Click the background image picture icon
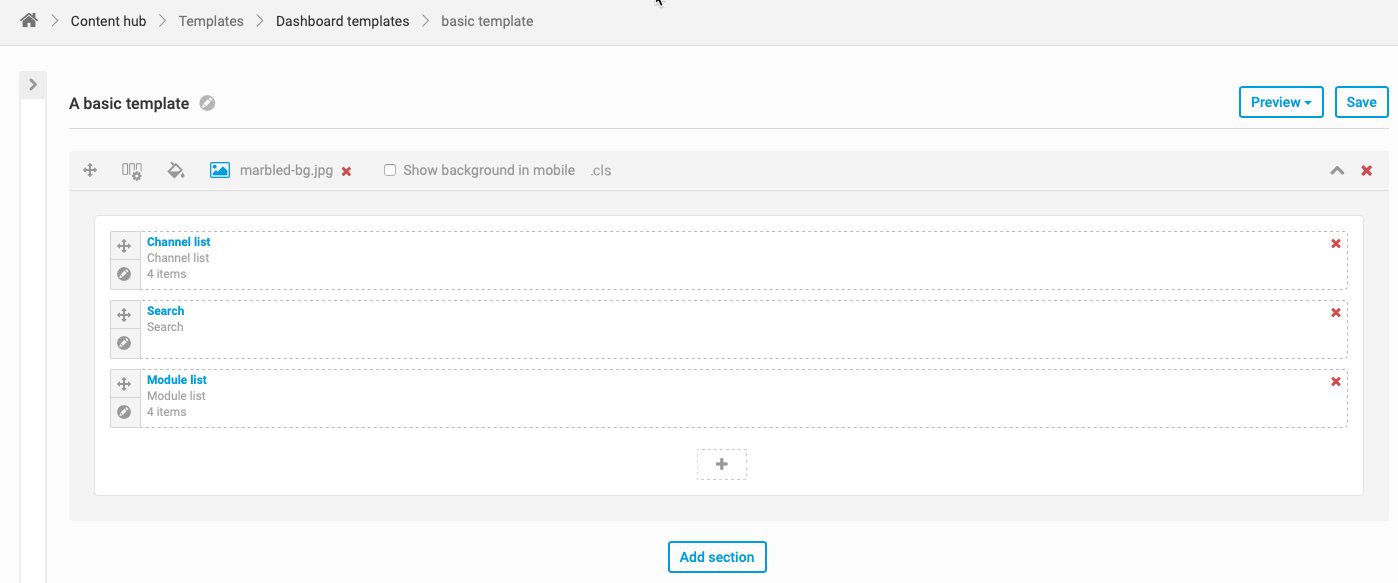 (x=220, y=170)
